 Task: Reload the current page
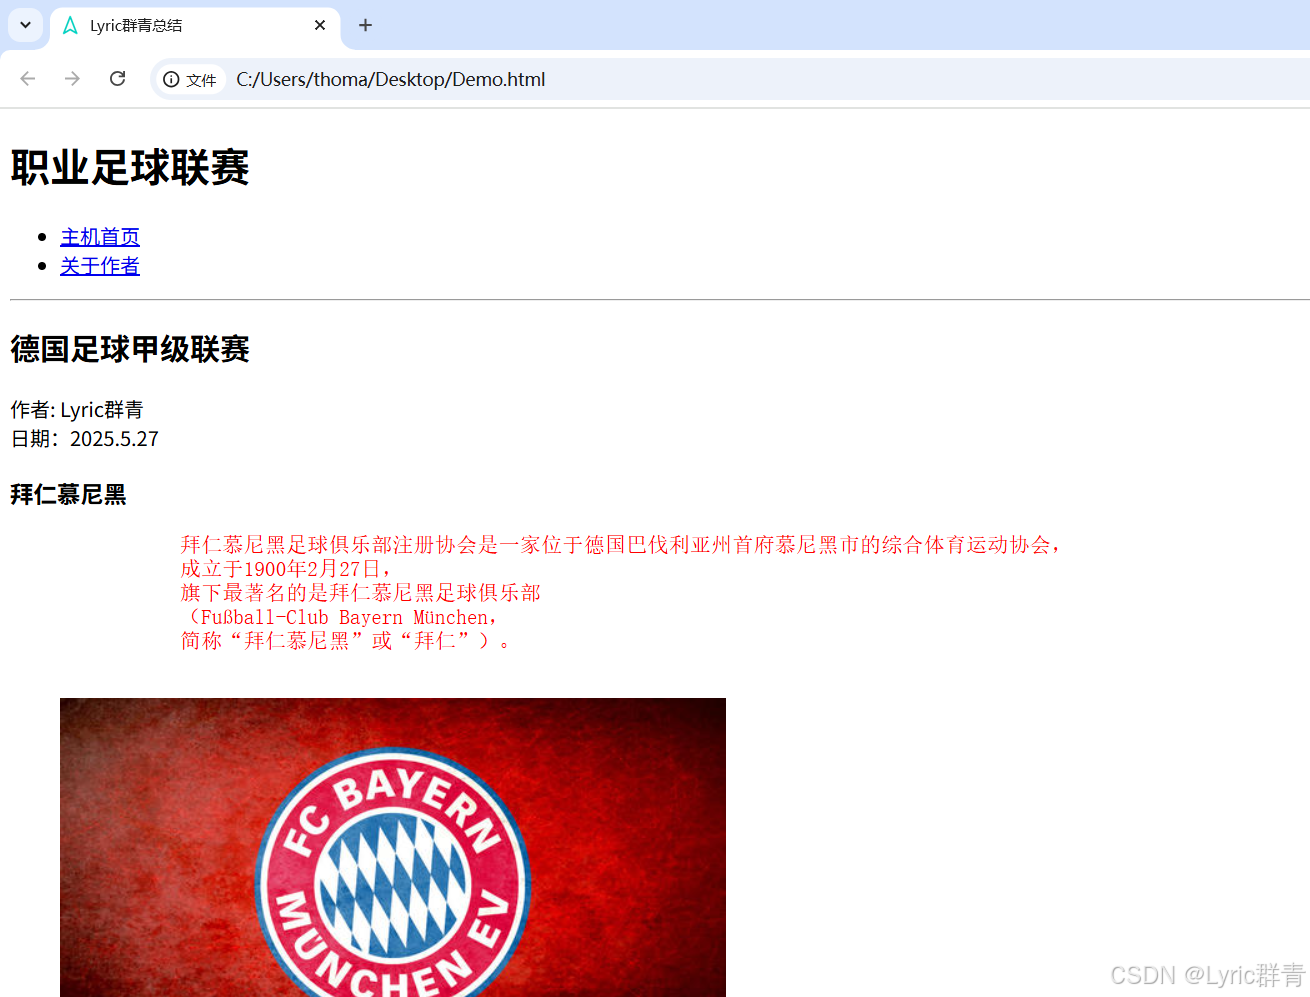pos(117,79)
